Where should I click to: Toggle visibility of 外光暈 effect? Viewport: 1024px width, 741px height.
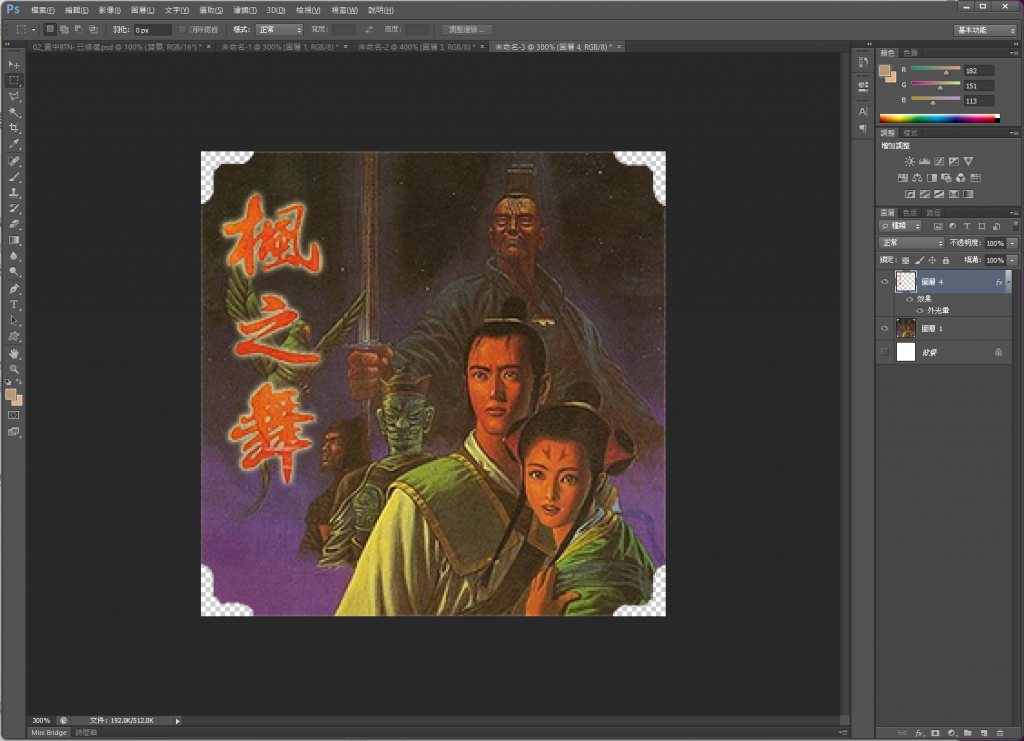(x=920, y=311)
